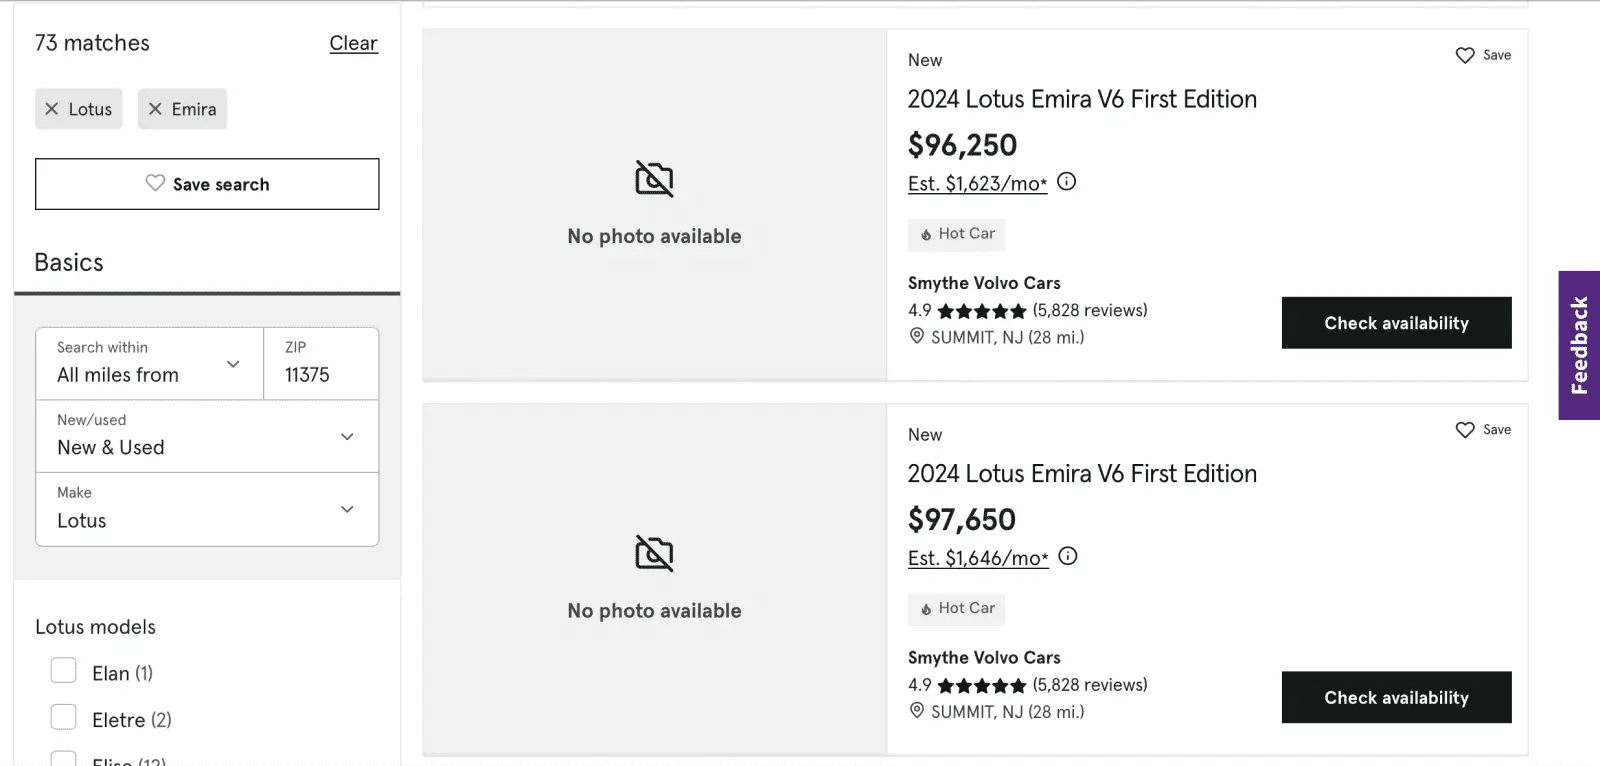Tick the Elan model checkbox
This screenshot has width=1600, height=766.
coord(64,671)
